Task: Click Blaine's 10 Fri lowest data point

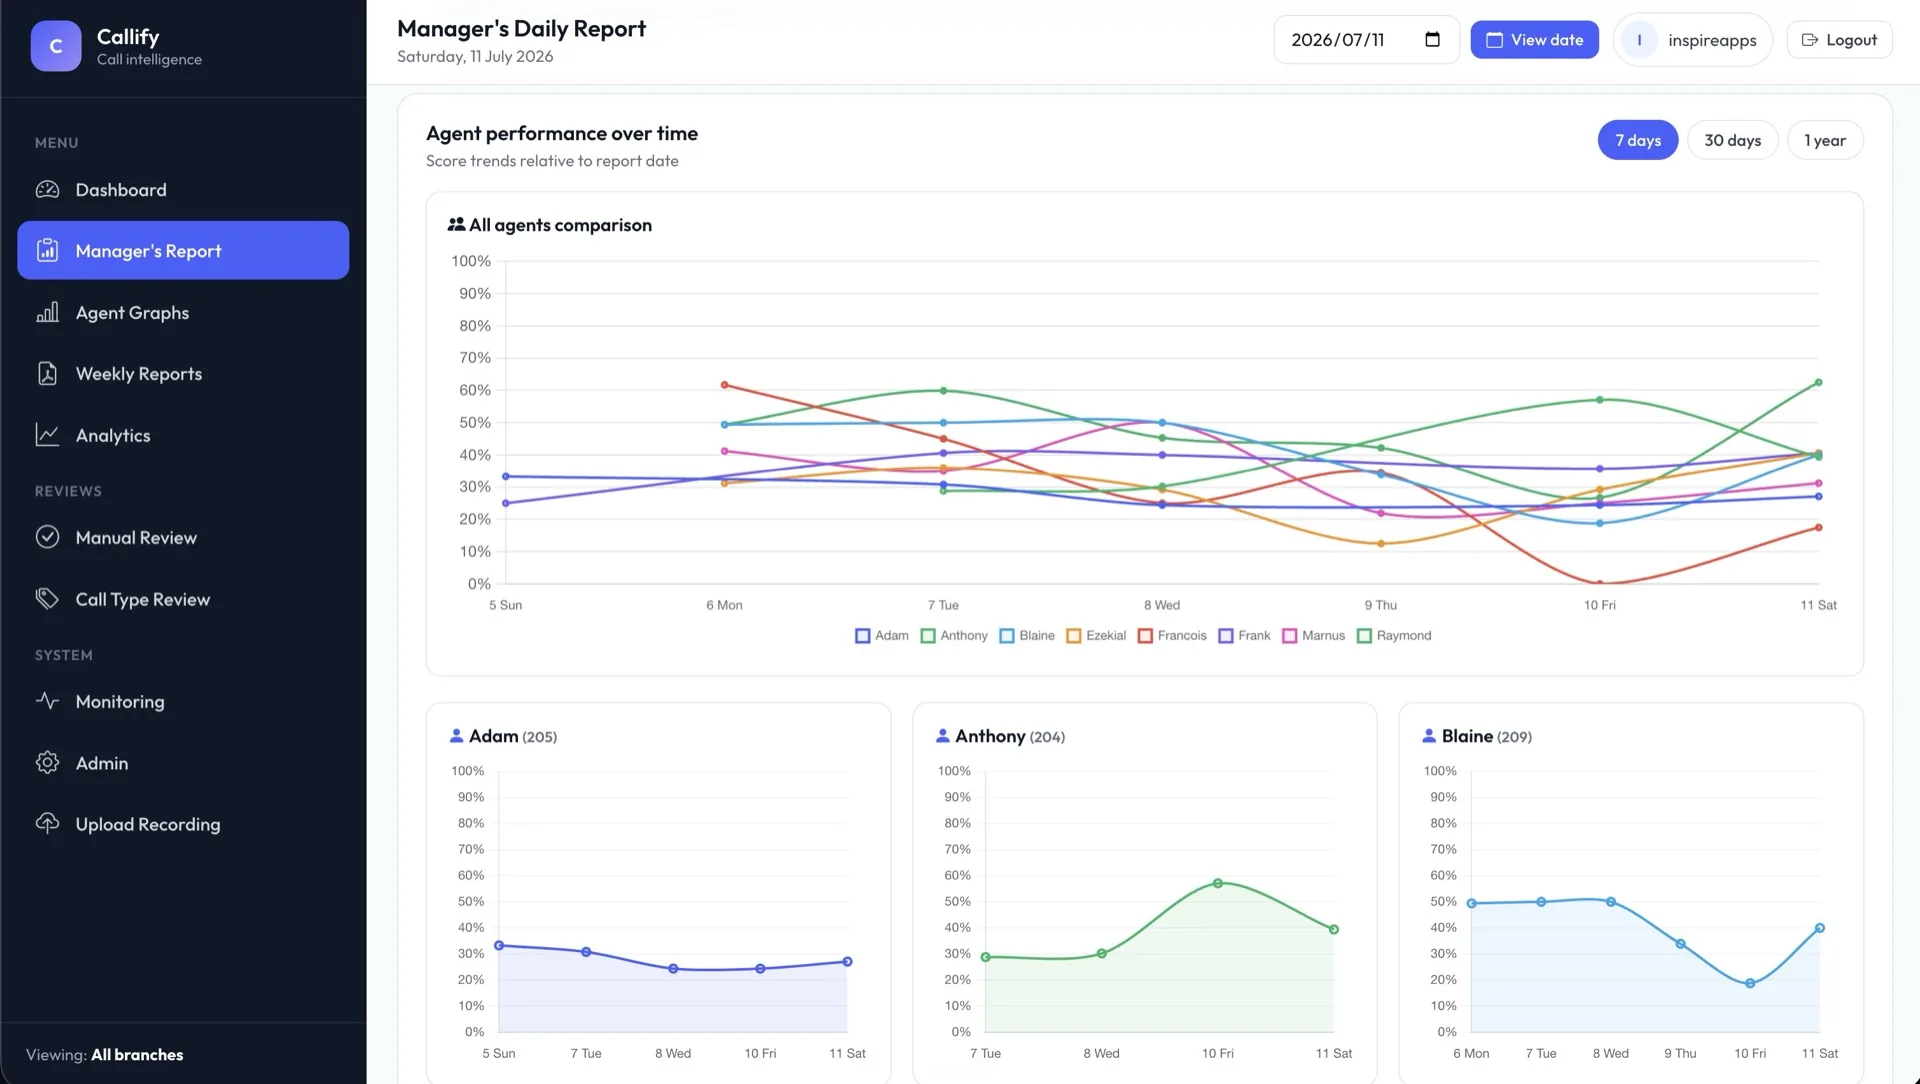Action: [1750, 984]
